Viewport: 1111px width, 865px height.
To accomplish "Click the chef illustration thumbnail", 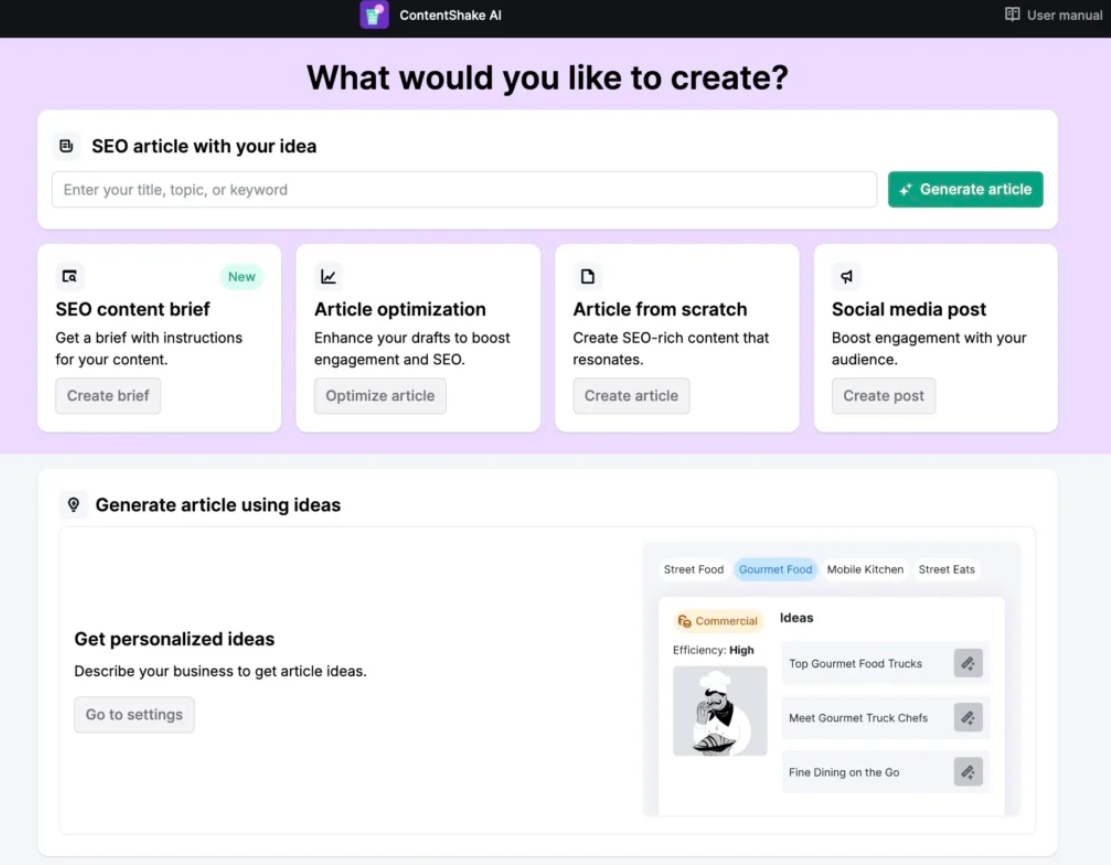I will [720, 711].
